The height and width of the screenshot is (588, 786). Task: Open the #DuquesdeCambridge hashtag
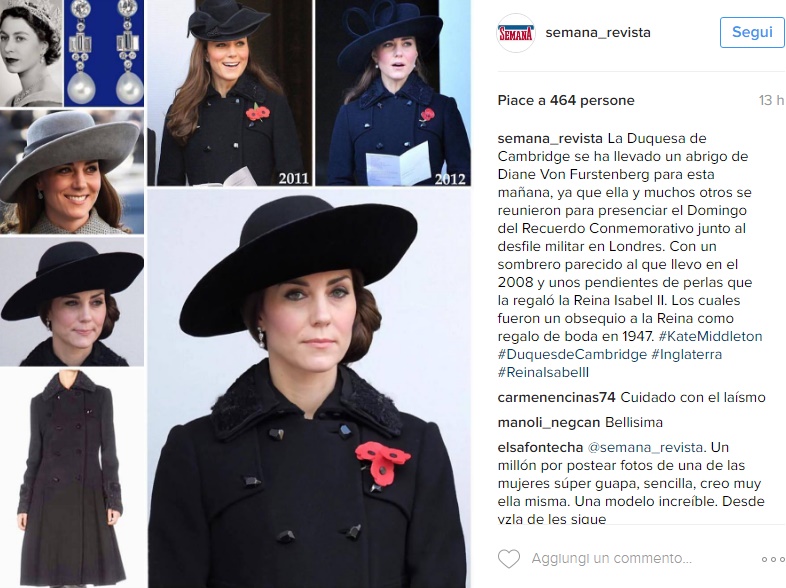click(x=572, y=354)
